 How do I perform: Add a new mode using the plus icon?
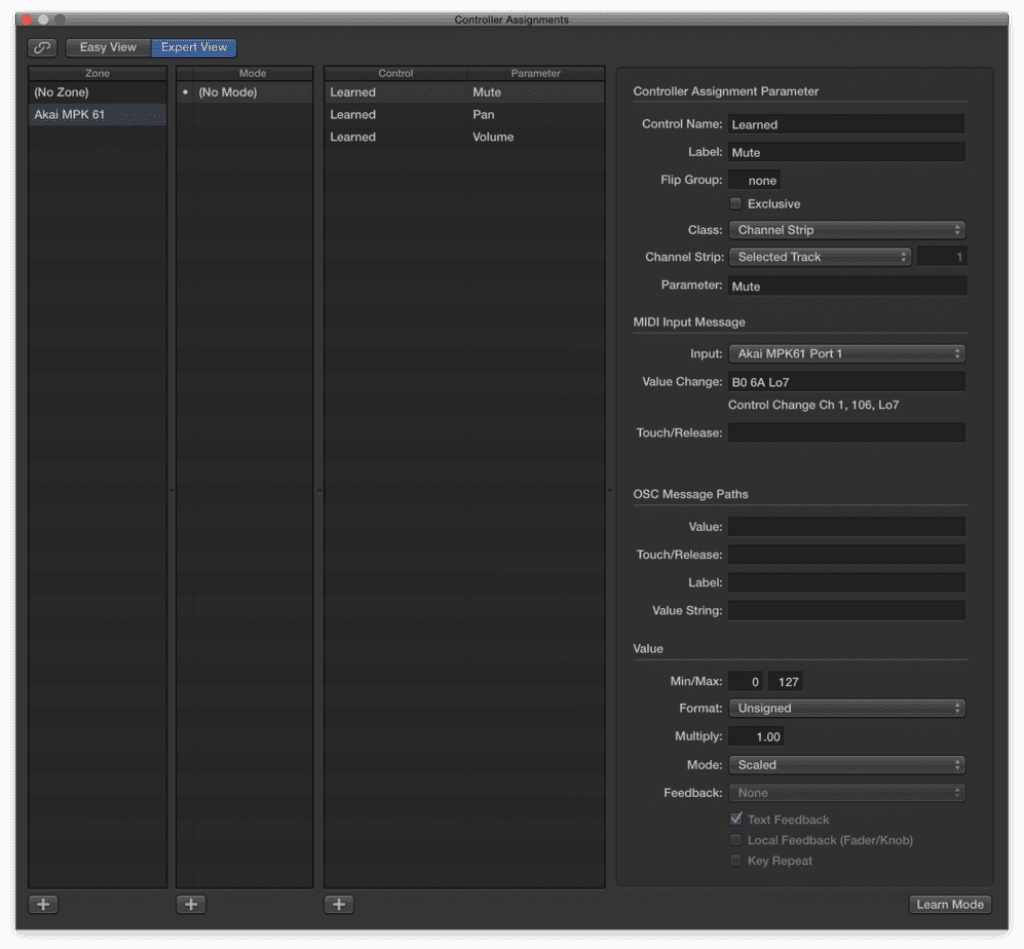click(190, 904)
